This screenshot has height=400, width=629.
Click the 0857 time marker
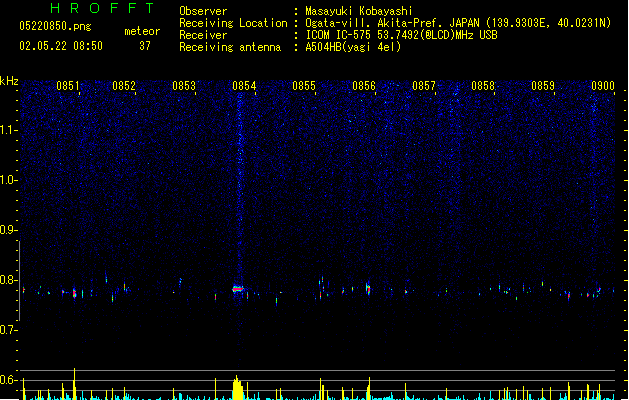point(424,86)
